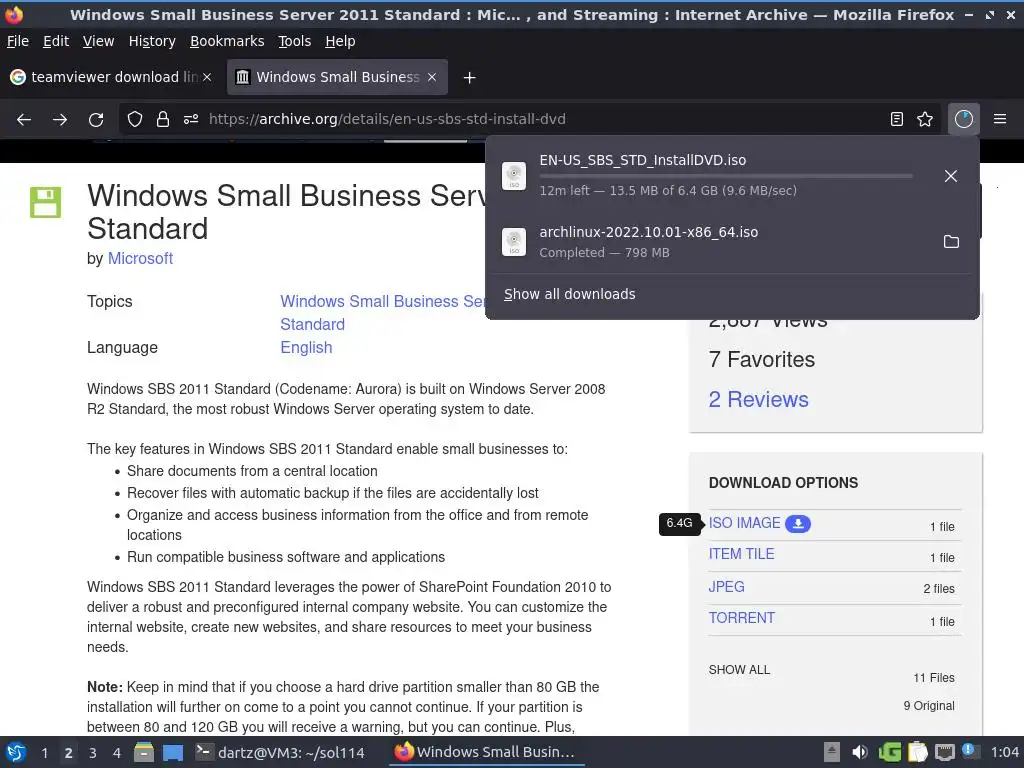This screenshot has width=1024, height=768.
Task: Click SHOW ALL files link
Action: pyautogui.click(x=739, y=670)
